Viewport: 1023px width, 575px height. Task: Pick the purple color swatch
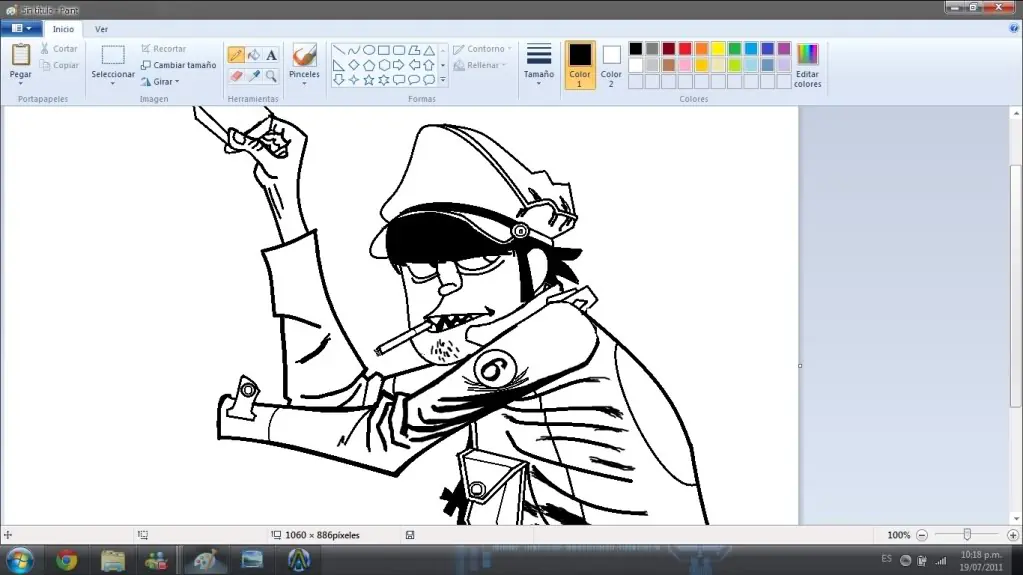click(784, 49)
